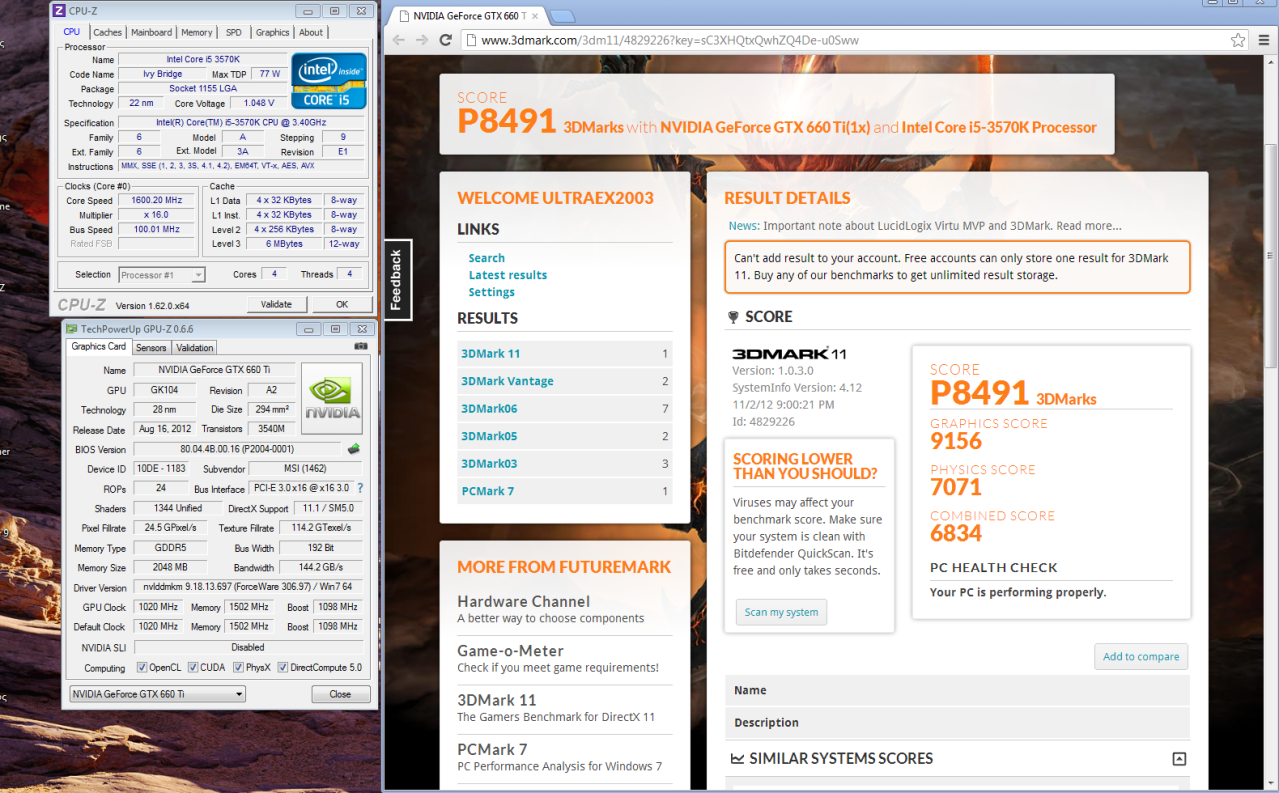
Task: Click the GPU-Z title bar icon
Action: [71, 329]
